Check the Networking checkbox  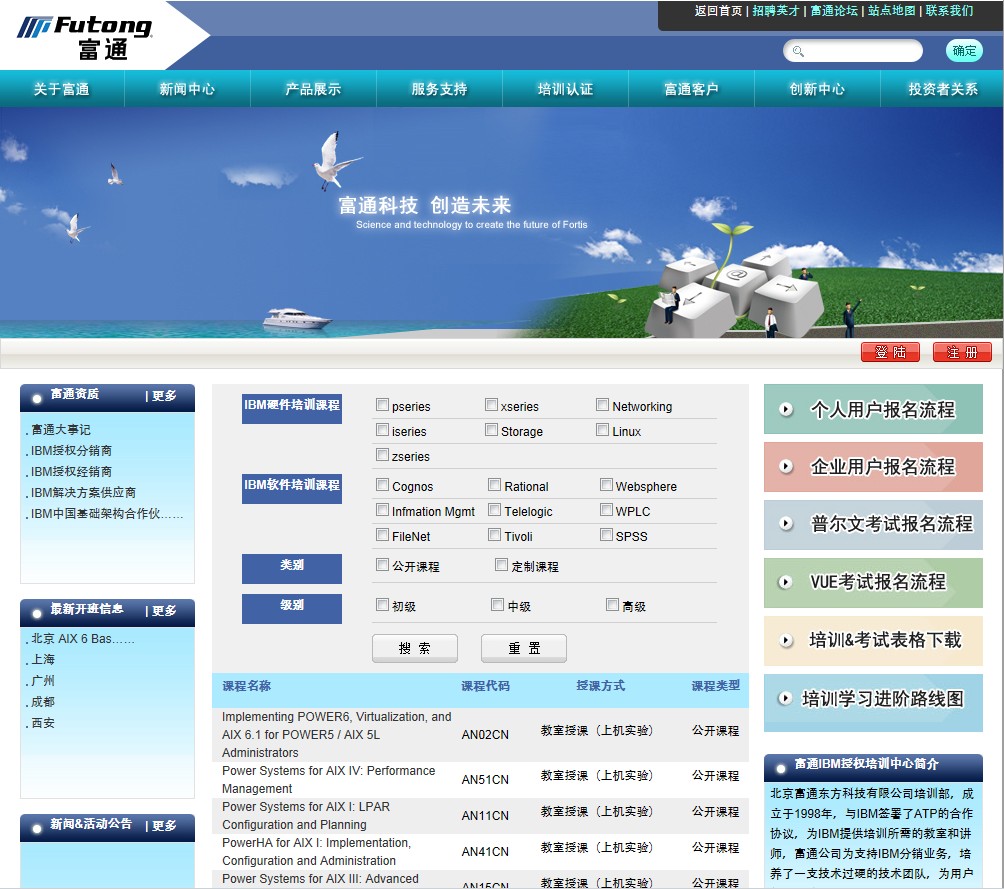pos(603,405)
